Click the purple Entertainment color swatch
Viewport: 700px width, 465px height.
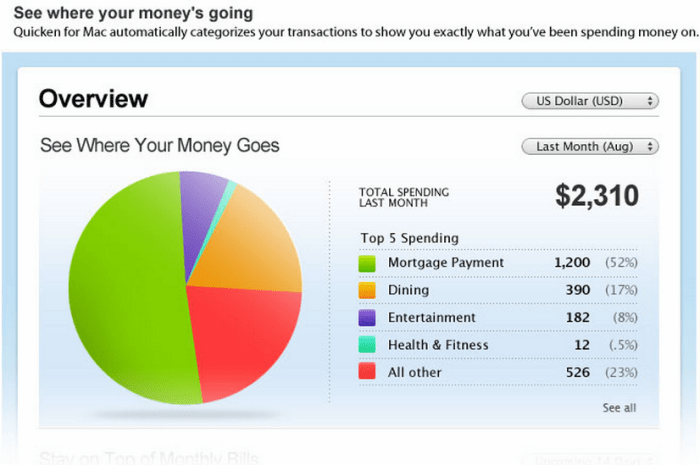(367, 317)
